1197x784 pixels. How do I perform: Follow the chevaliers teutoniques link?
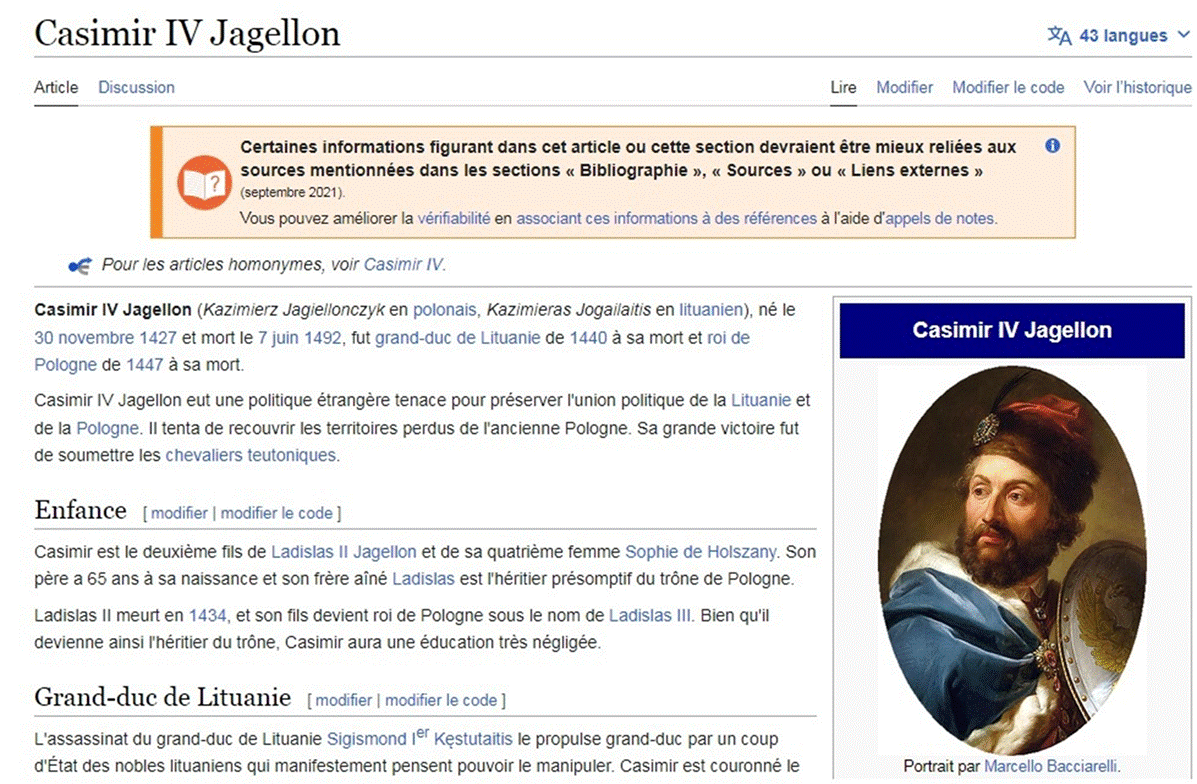[x=250, y=455]
